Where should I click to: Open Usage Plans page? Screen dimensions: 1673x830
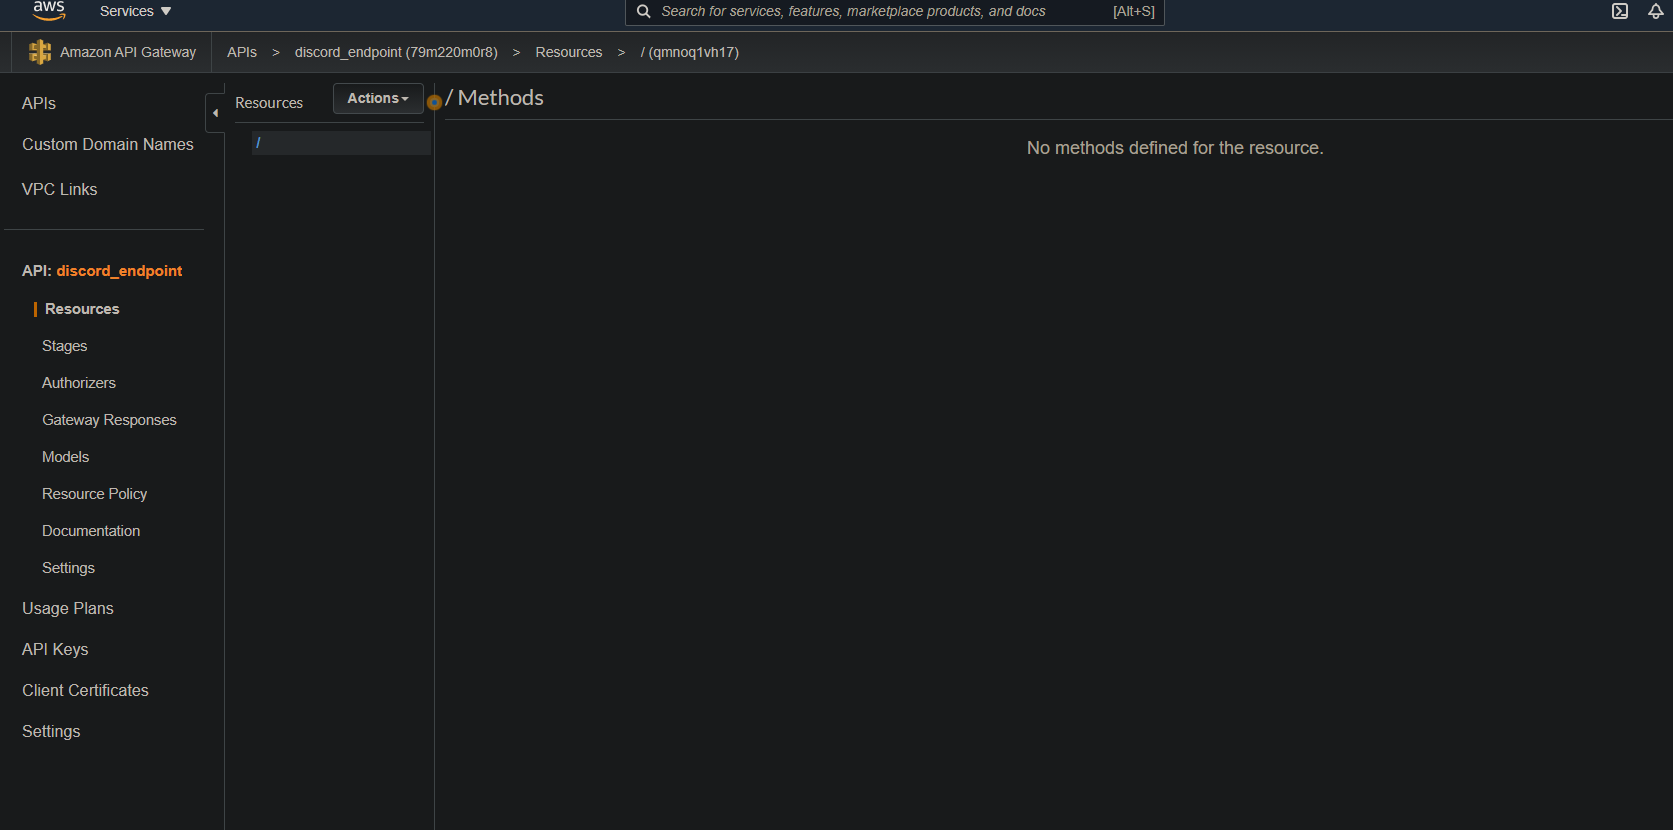tap(68, 608)
